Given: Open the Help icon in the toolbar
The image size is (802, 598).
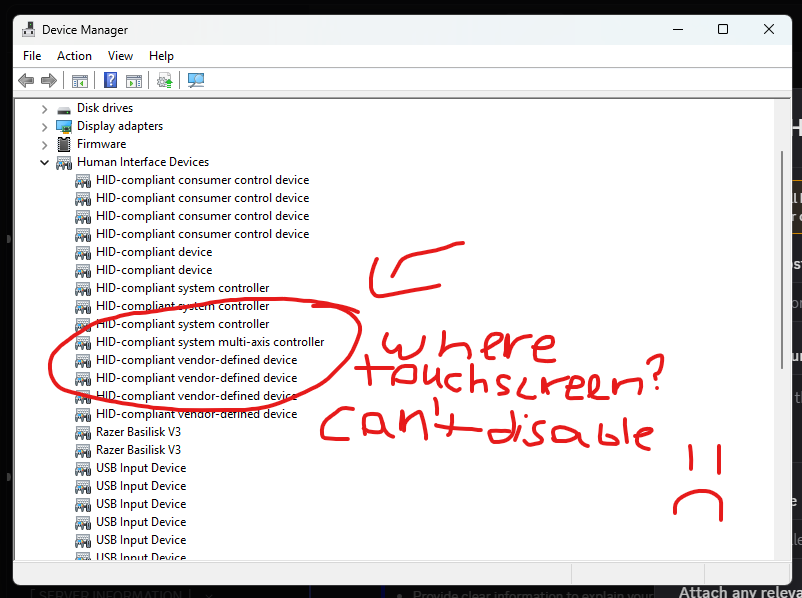Looking at the screenshot, I should tap(110, 80).
